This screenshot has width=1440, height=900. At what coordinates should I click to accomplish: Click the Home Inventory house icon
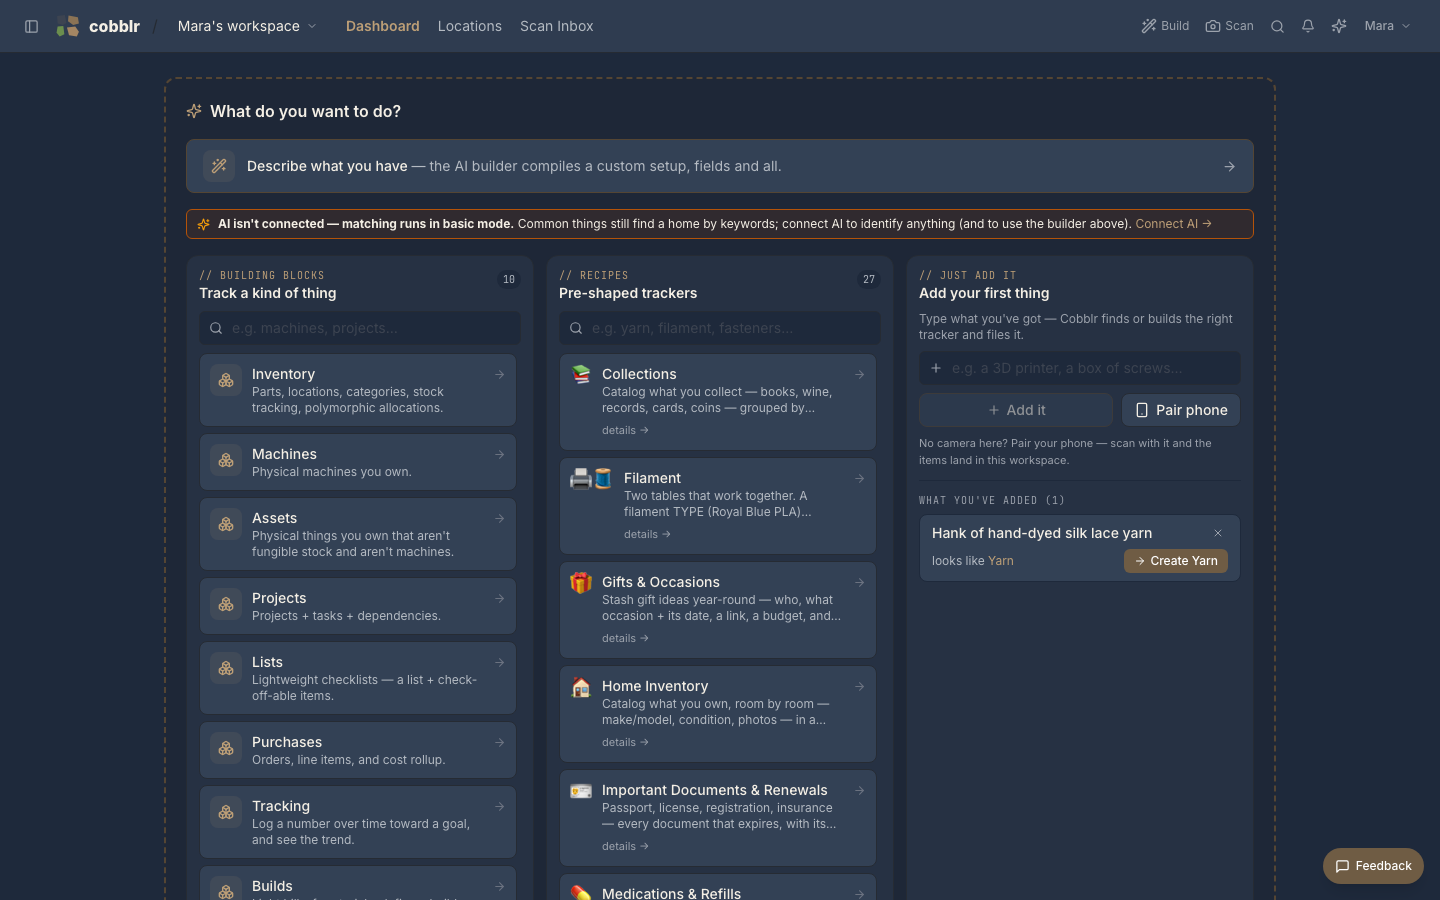[x=581, y=686]
